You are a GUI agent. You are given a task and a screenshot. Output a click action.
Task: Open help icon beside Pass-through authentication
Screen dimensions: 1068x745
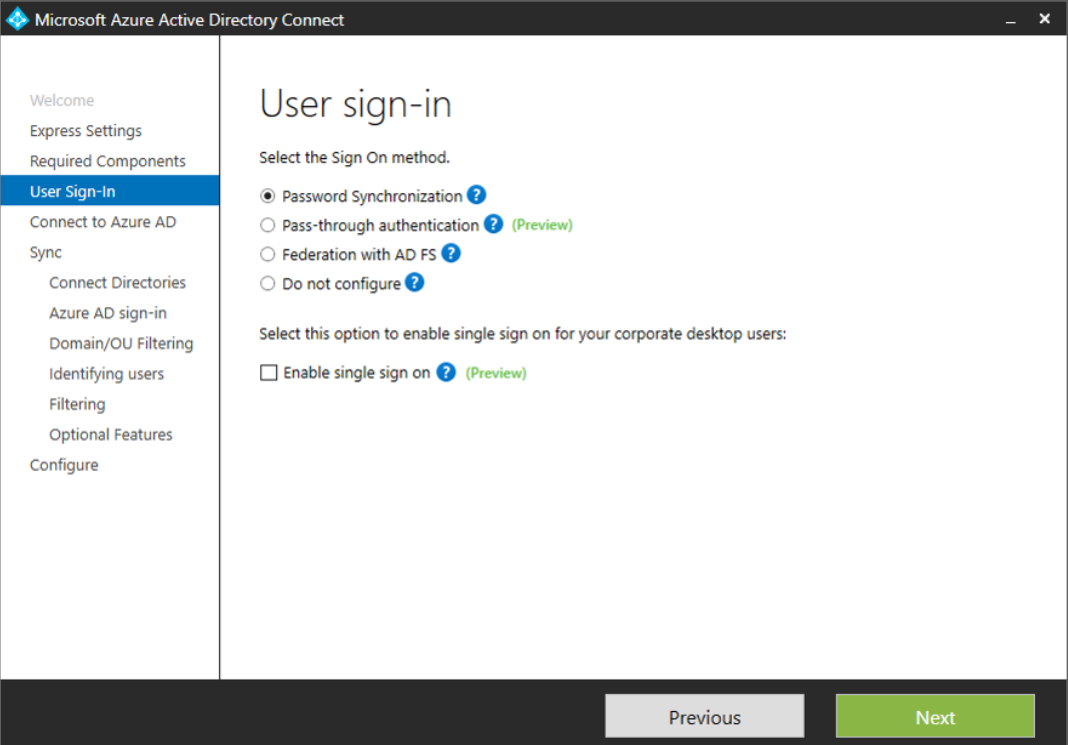(493, 224)
